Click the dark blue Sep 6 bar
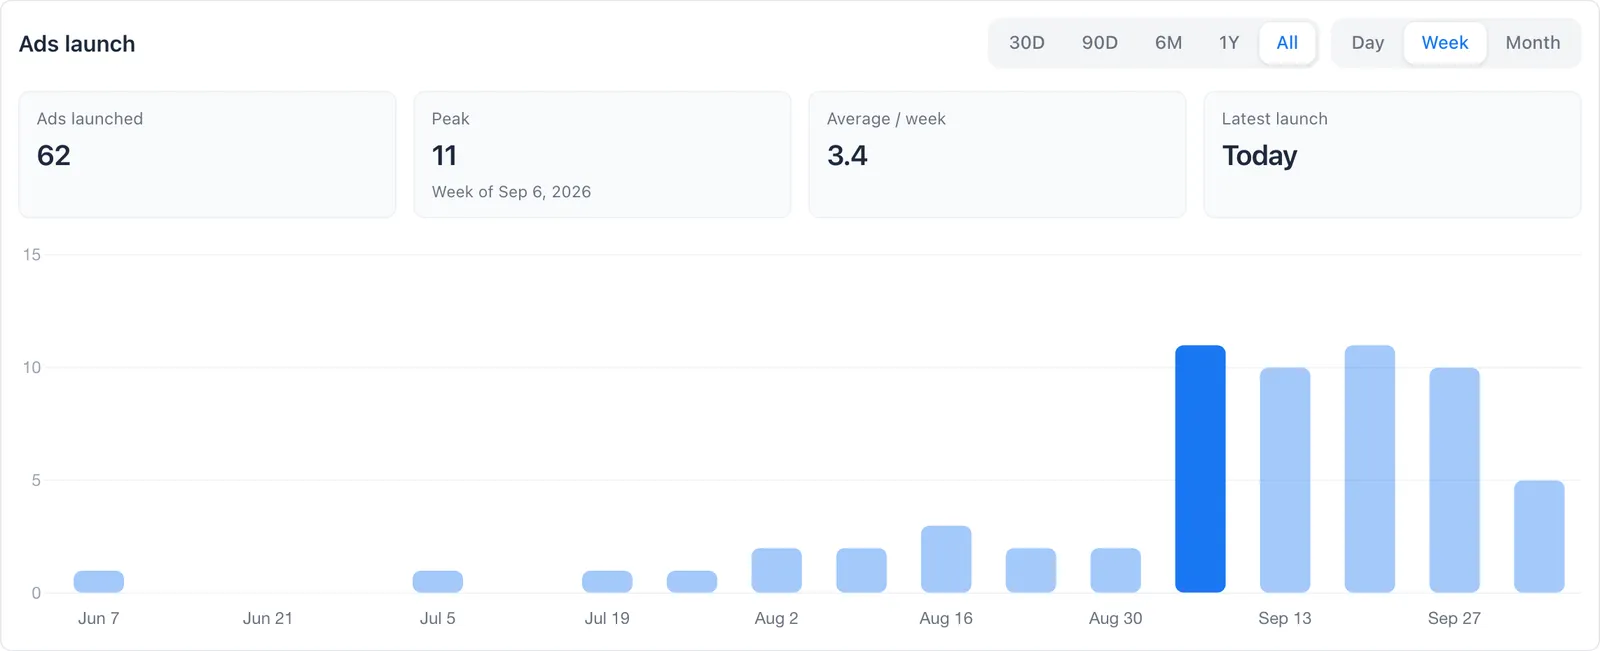 coord(1200,469)
